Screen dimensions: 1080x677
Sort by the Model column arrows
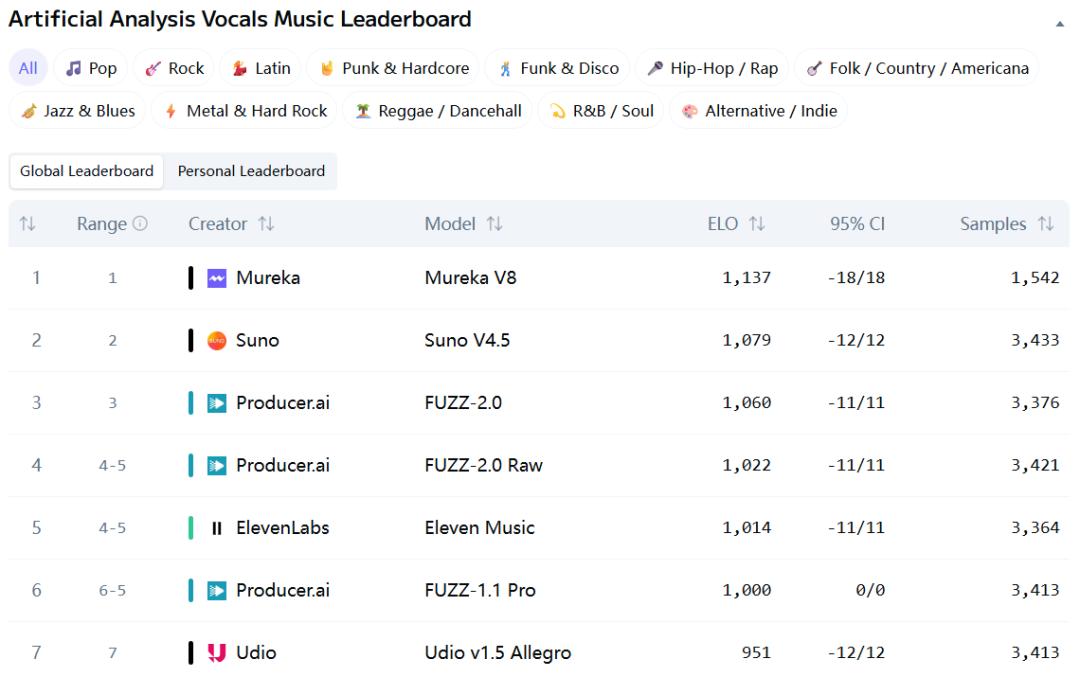tap(494, 224)
